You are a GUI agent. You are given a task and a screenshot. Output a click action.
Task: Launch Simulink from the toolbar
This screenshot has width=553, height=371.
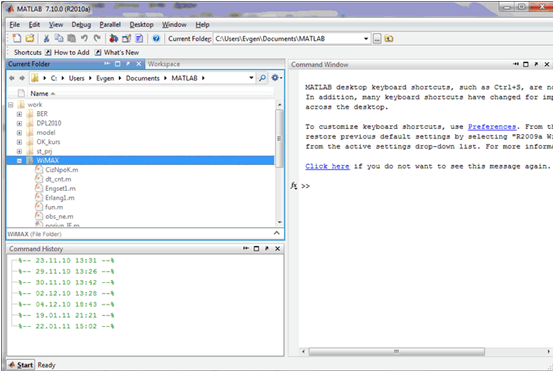coord(113,38)
